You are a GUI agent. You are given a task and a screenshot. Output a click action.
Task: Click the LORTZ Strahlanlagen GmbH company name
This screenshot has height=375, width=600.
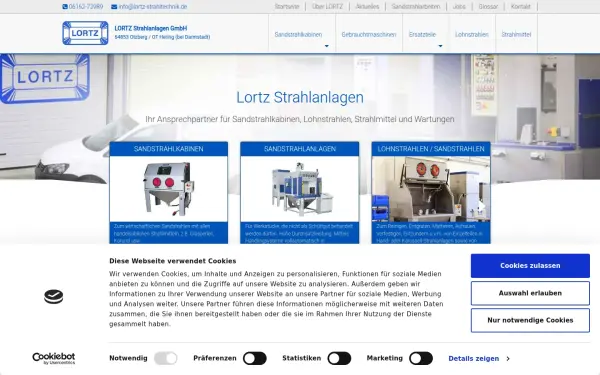[151, 28]
